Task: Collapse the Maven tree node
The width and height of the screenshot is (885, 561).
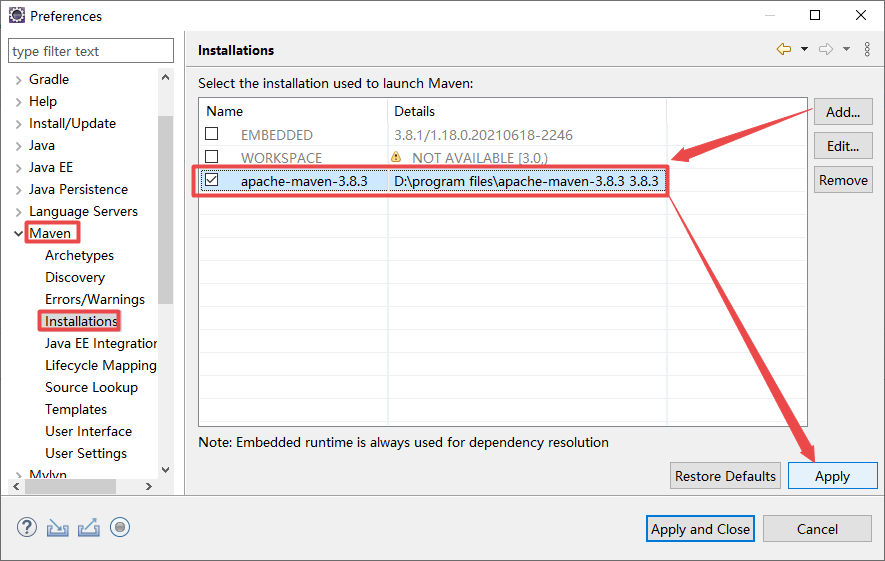Action: 19,234
